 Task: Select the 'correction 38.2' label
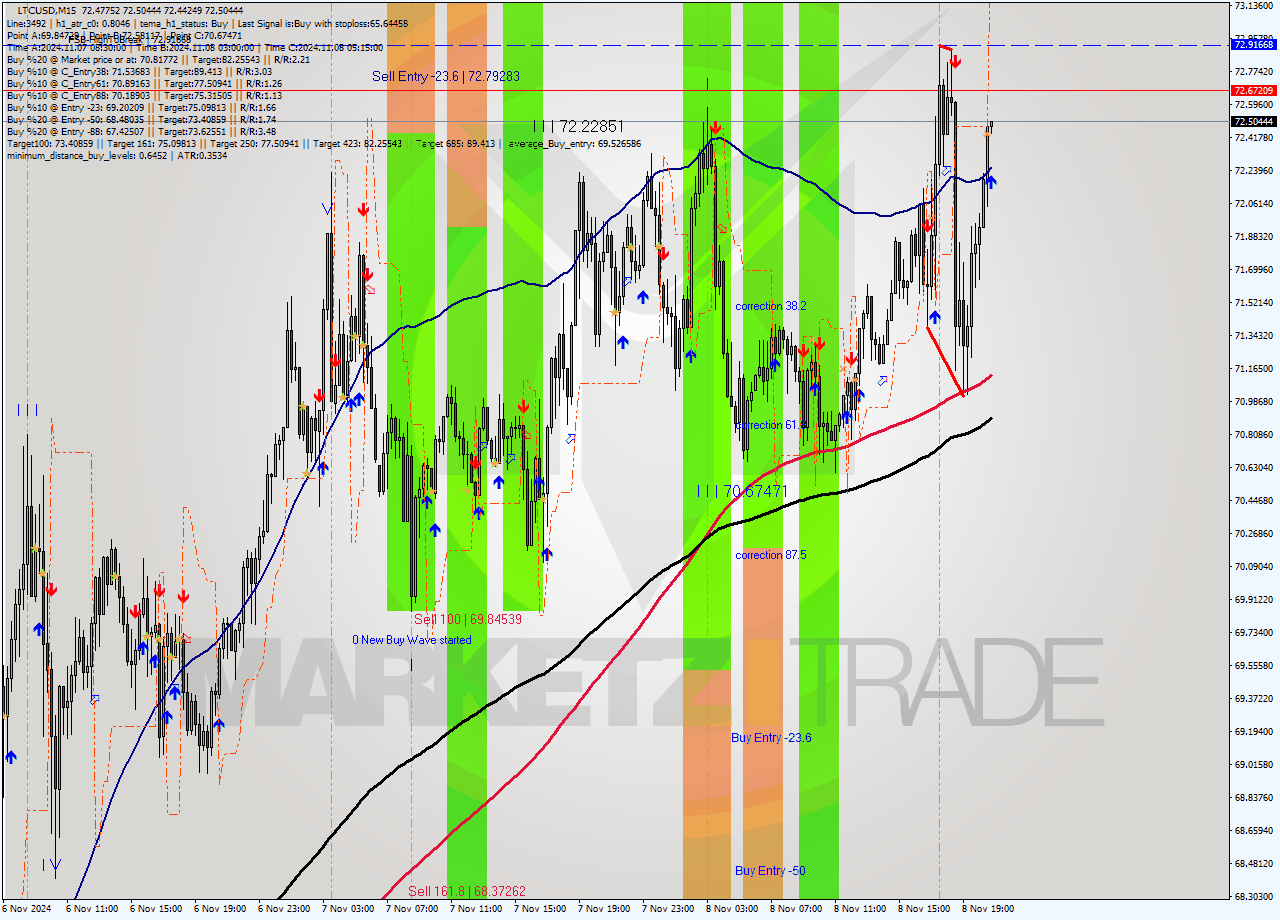771,306
